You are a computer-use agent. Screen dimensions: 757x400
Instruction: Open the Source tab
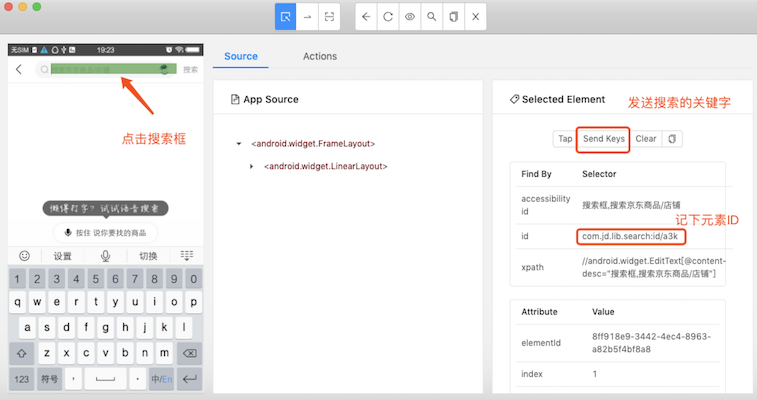[241, 56]
